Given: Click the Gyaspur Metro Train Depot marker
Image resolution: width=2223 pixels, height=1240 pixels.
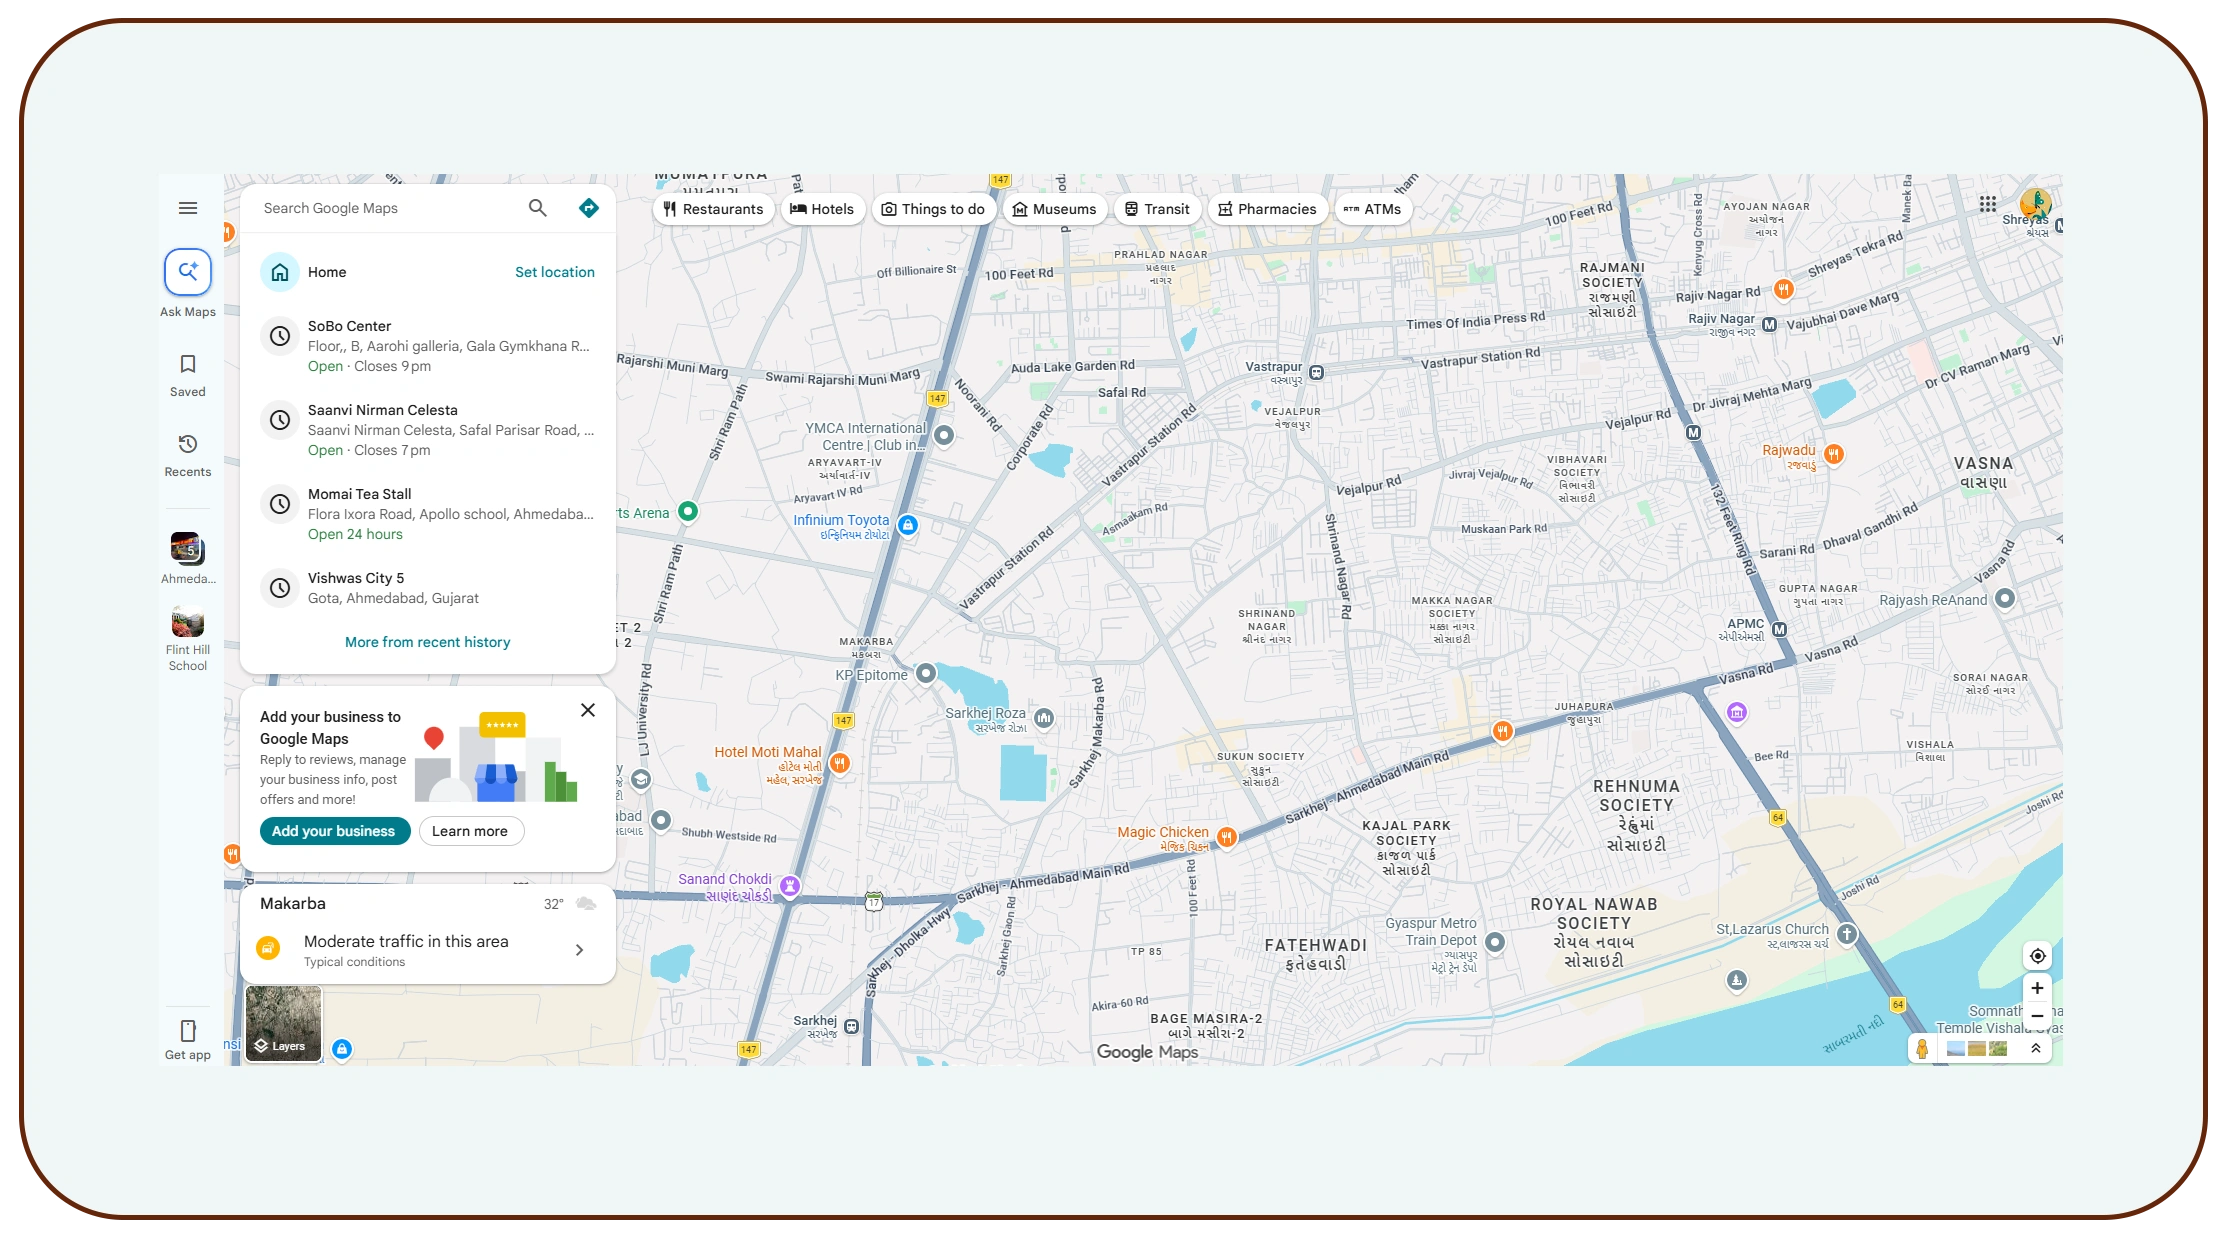Looking at the screenshot, I should pos(1495,941).
